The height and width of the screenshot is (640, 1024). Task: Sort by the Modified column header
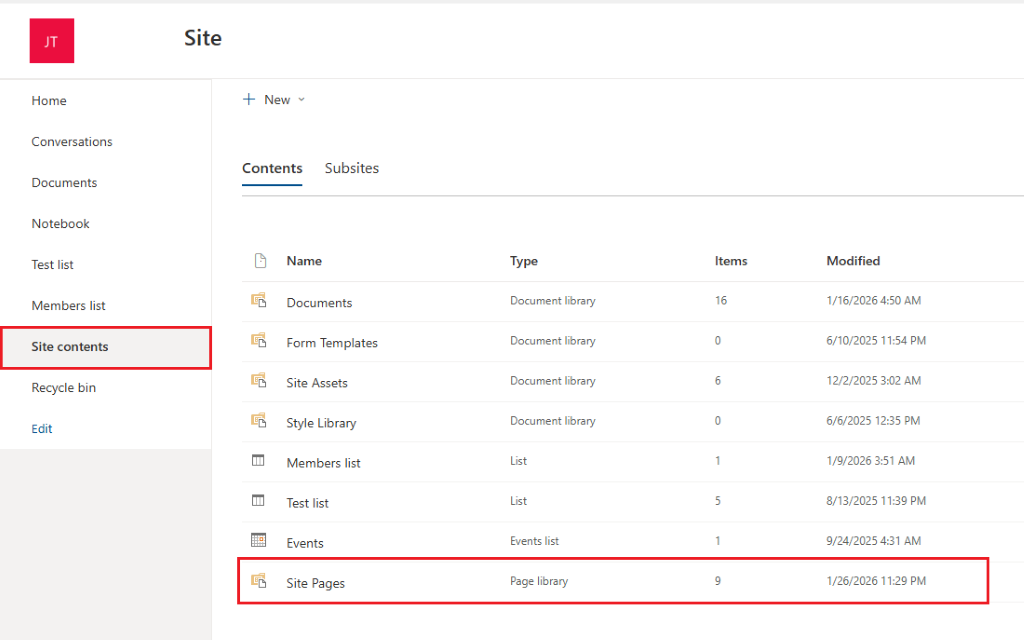[x=853, y=261]
